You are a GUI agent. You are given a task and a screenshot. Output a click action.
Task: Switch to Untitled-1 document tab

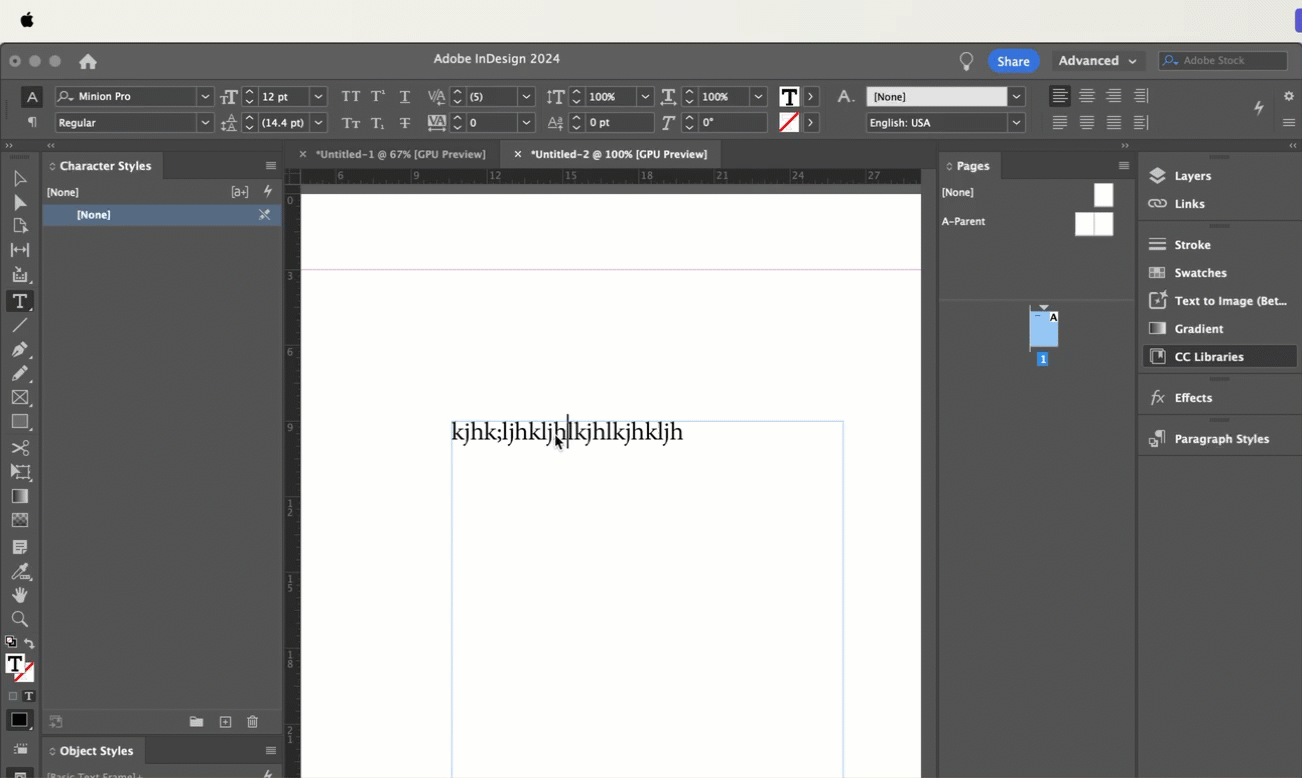[400, 154]
